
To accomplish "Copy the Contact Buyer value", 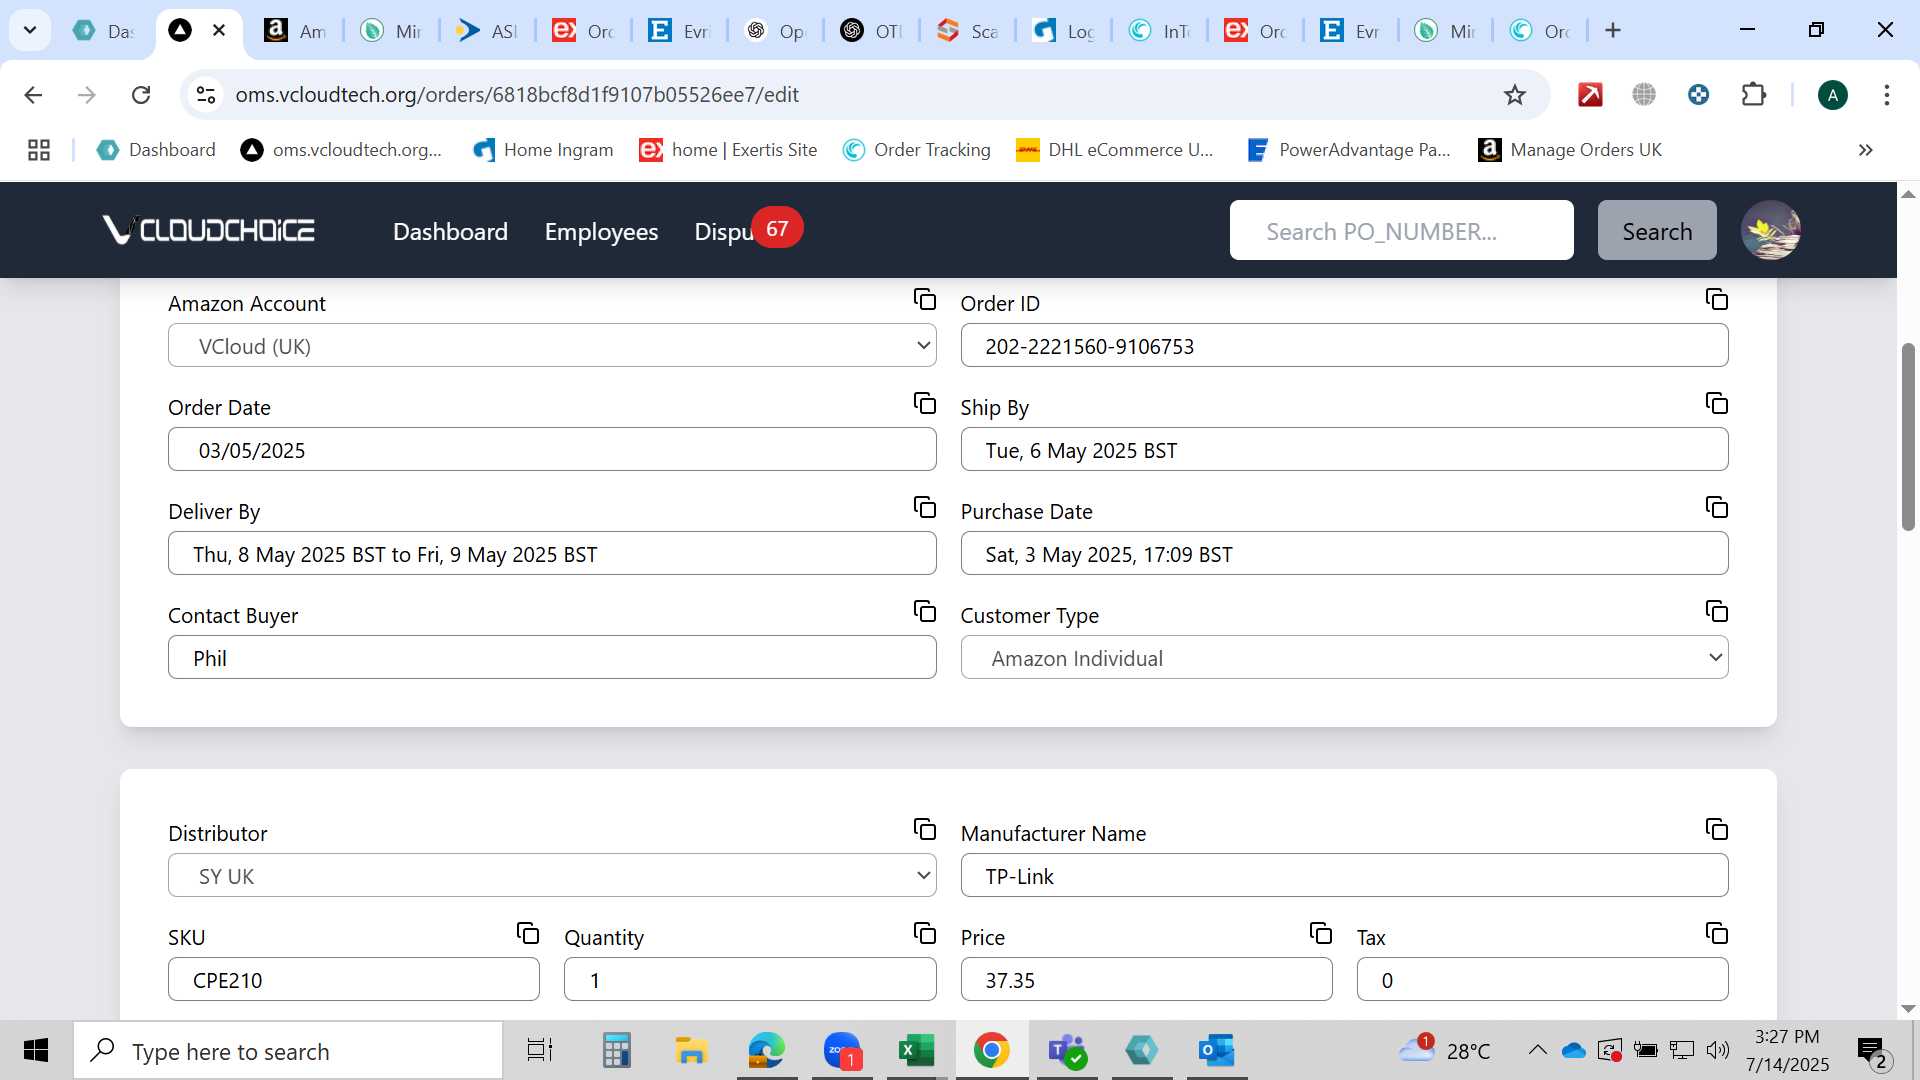I will [x=925, y=612].
